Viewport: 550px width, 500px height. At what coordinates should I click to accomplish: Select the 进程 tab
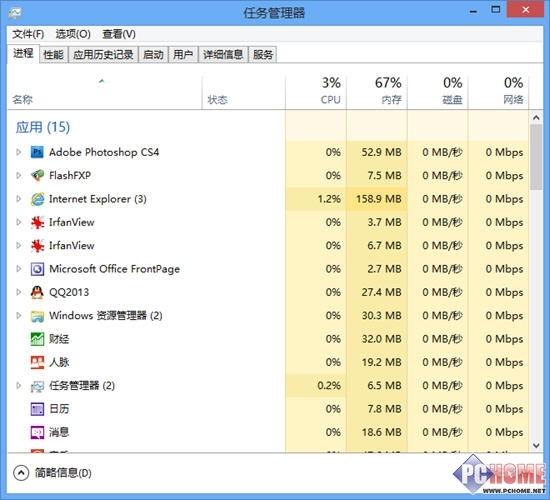(23, 54)
